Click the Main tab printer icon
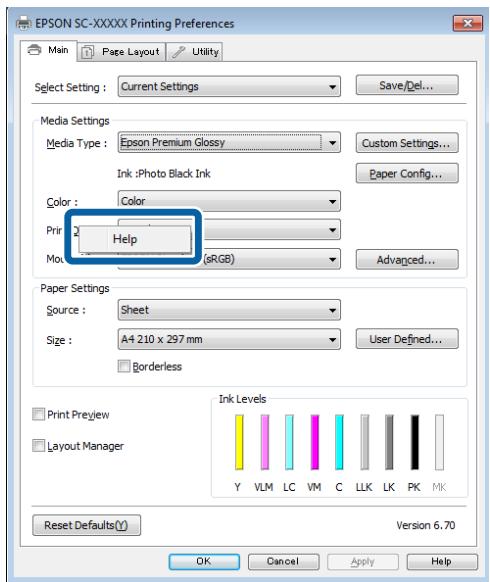 pos(34,49)
